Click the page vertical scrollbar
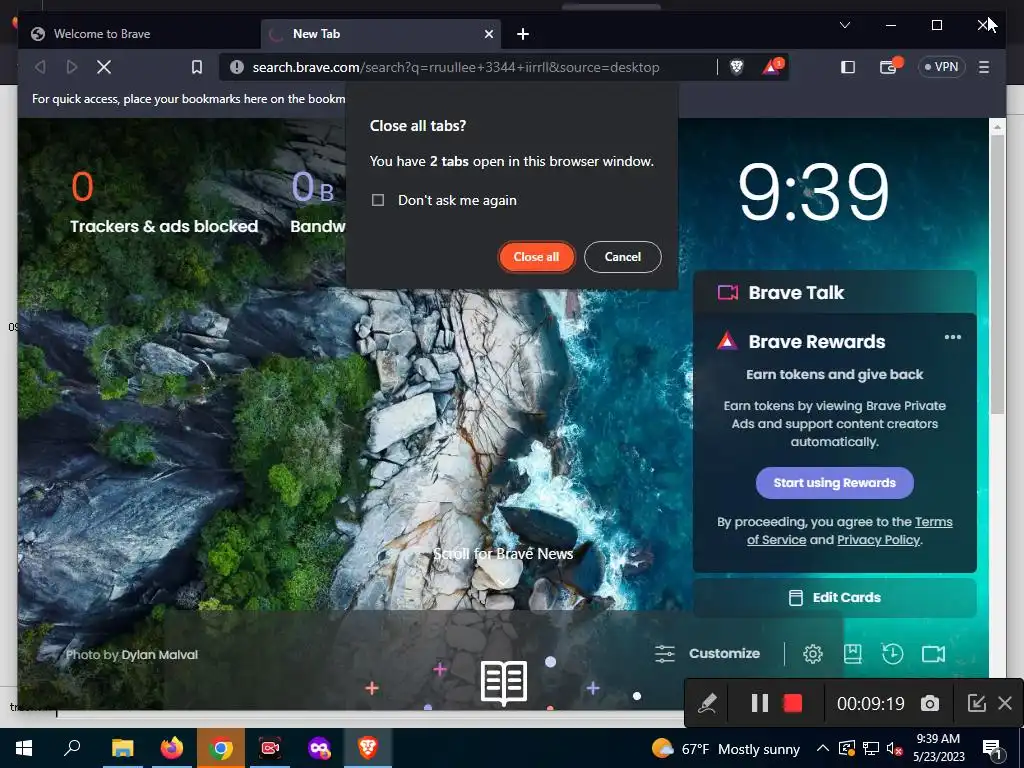Image resolution: width=1024 pixels, height=768 pixels. click(x=997, y=274)
